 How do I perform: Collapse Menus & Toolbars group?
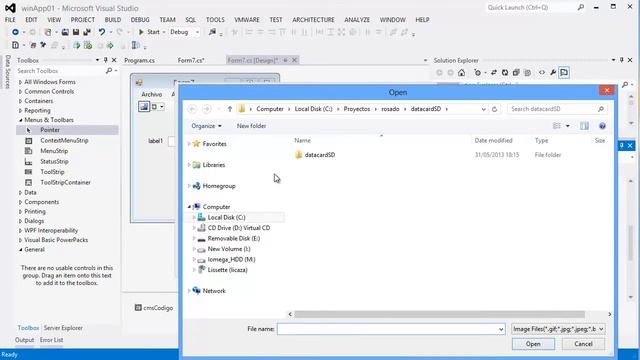[20, 120]
